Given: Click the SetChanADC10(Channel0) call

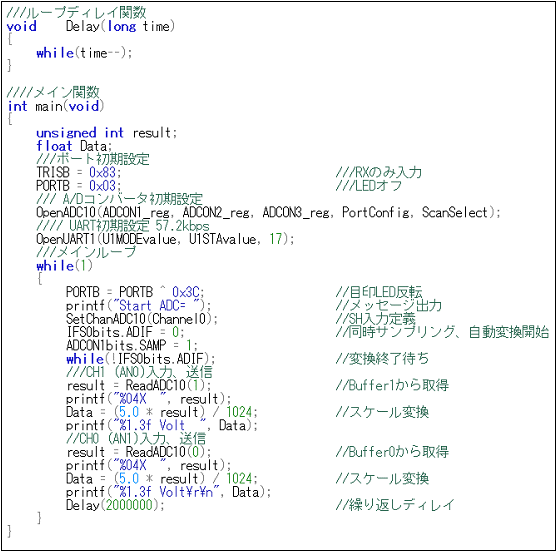Looking at the screenshot, I should point(142,319).
